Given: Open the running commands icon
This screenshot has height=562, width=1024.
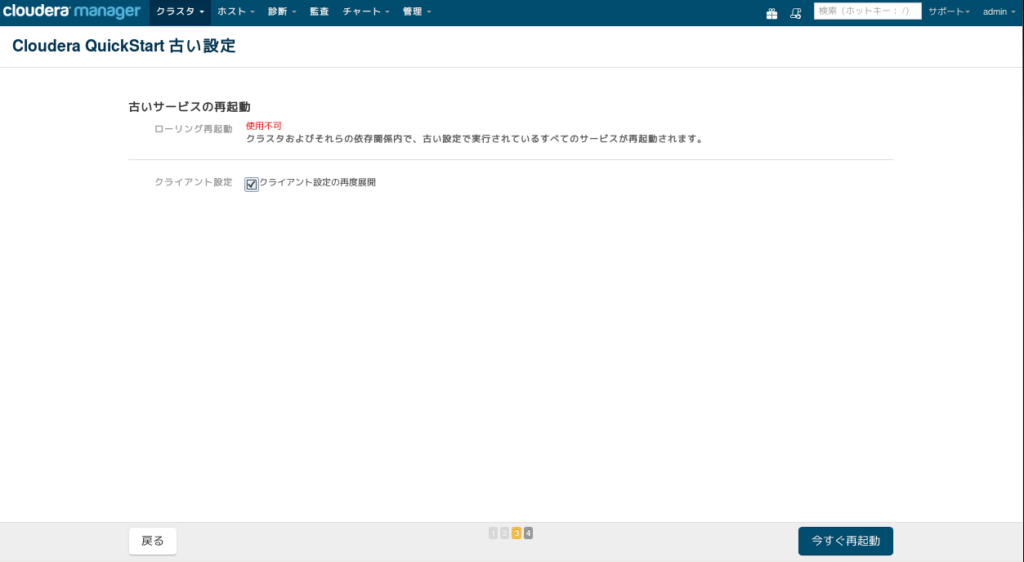Looking at the screenshot, I should point(795,13).
